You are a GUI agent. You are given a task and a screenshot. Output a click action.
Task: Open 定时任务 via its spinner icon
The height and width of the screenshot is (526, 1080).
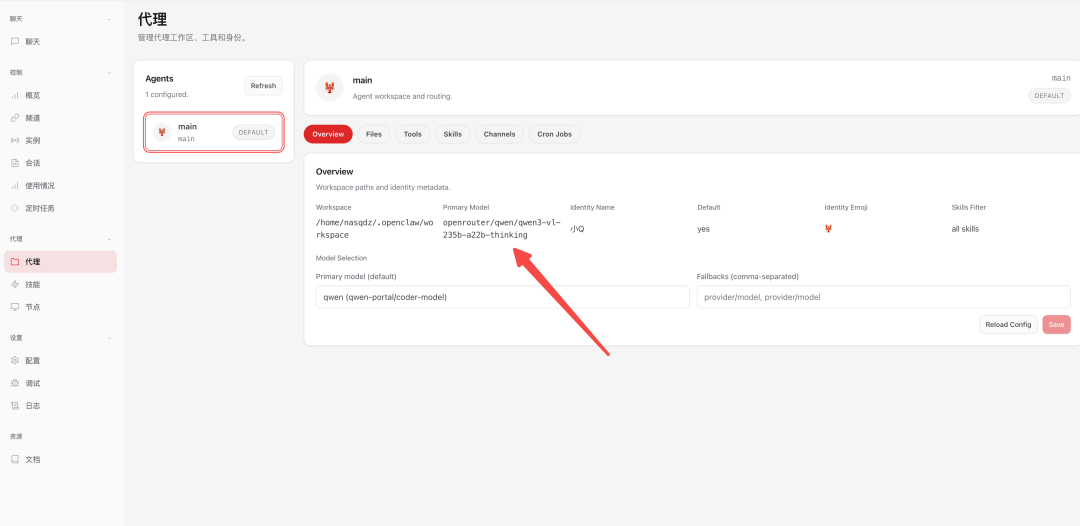15,208
